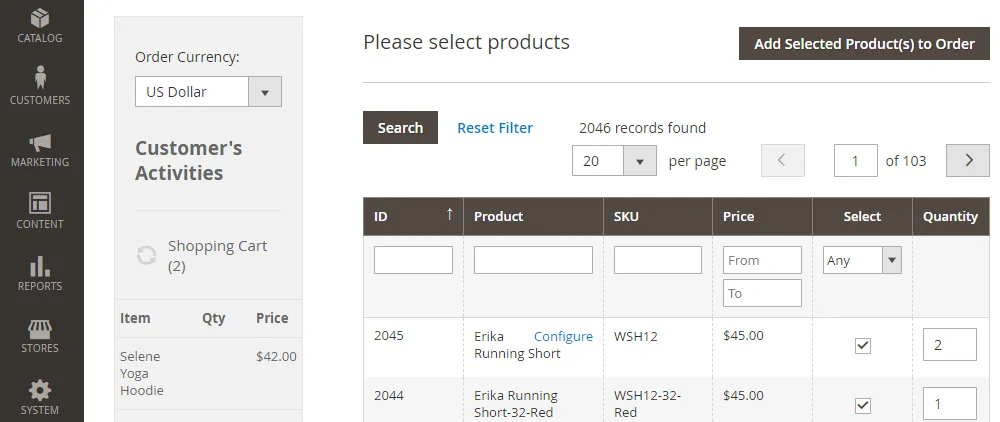Click the Product filter input field
The image size is (1000, 422).
pos(533,260)
